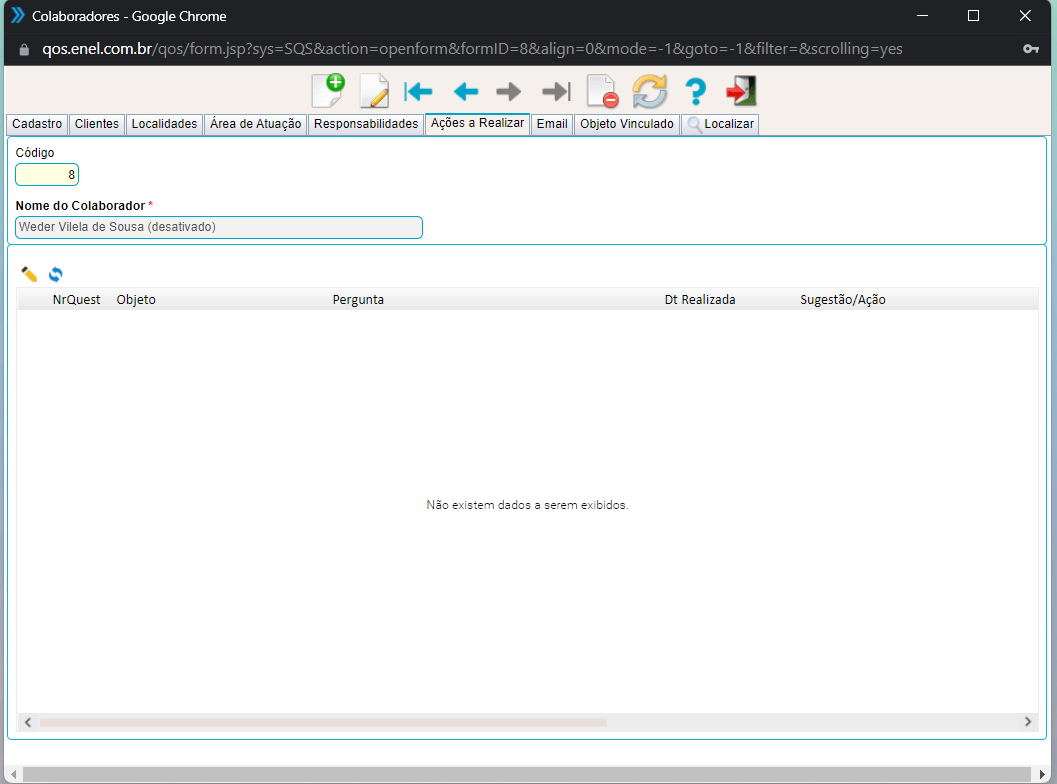Screen dimensions: 1057x784
Task: Click the grid's horizontal scrollbar right arrow
Action: click(x=1027, y=722)
